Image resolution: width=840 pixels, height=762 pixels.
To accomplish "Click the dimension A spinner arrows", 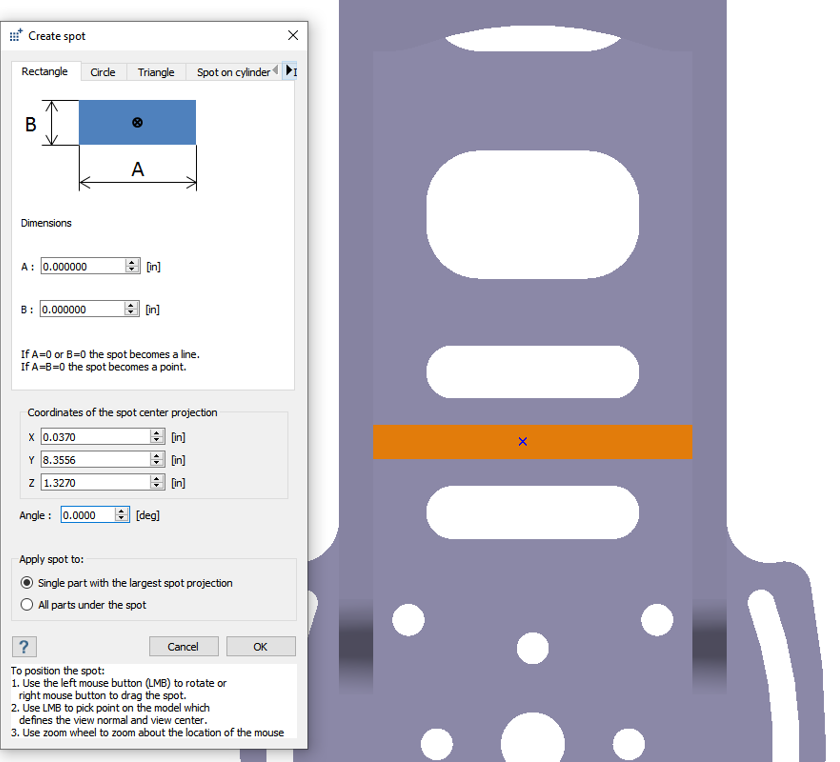I will pos(132,267).
